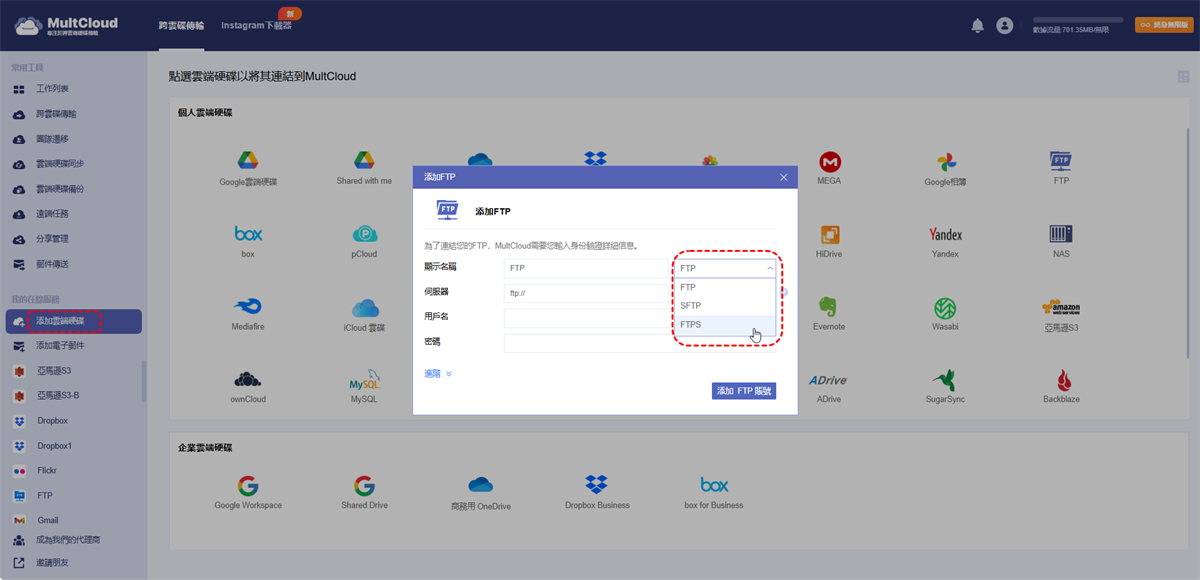Choose the 商務用 OneDrive icon
Screen dimensions: 1200x580
click(x=481, y=486)
